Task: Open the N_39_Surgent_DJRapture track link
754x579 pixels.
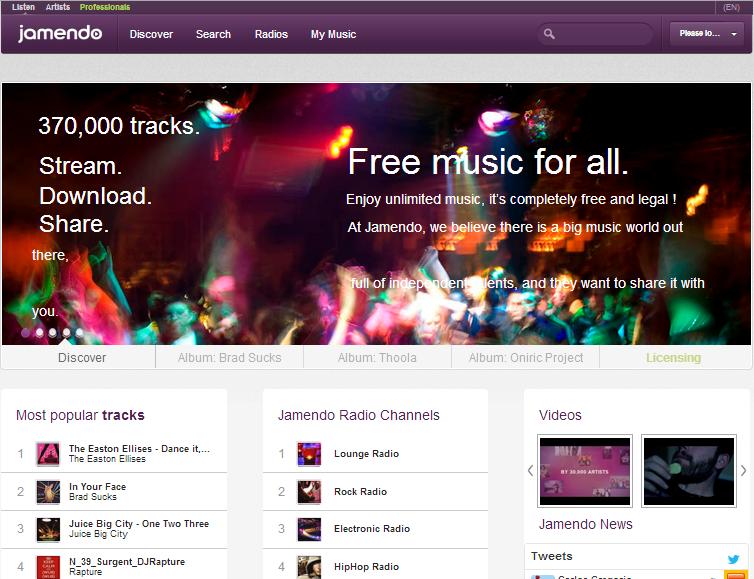Action: 127,562
